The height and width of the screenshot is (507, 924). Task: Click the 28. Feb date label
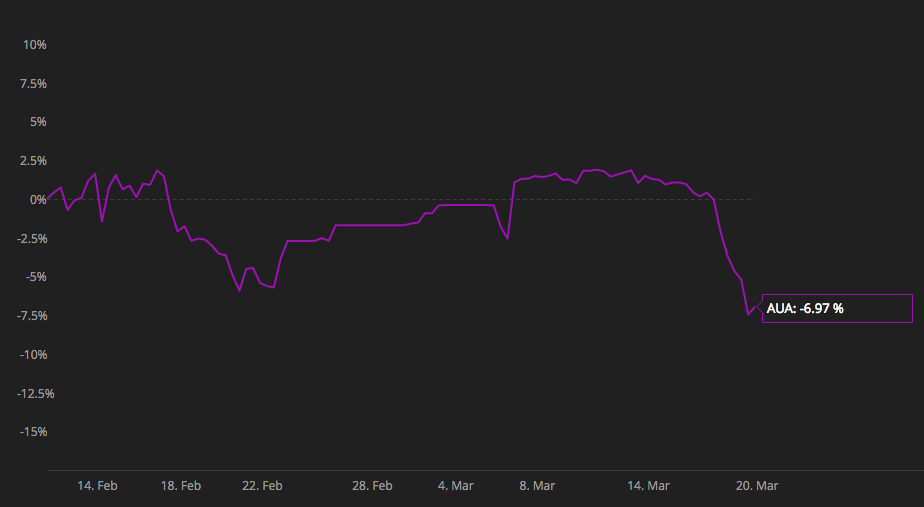pyautogui.click(x=372, y=486)
